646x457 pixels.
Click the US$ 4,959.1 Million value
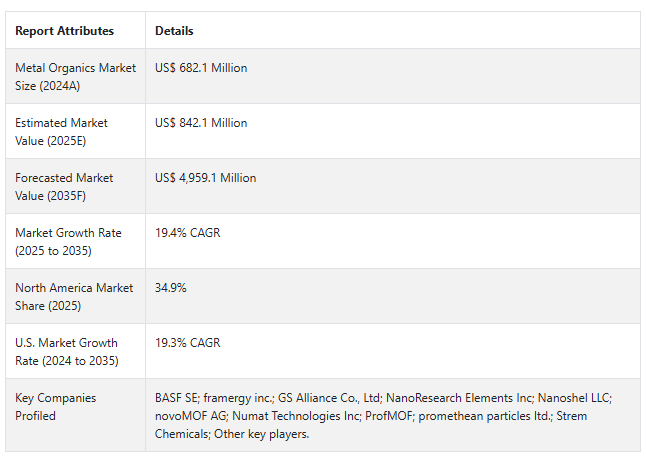205,178
